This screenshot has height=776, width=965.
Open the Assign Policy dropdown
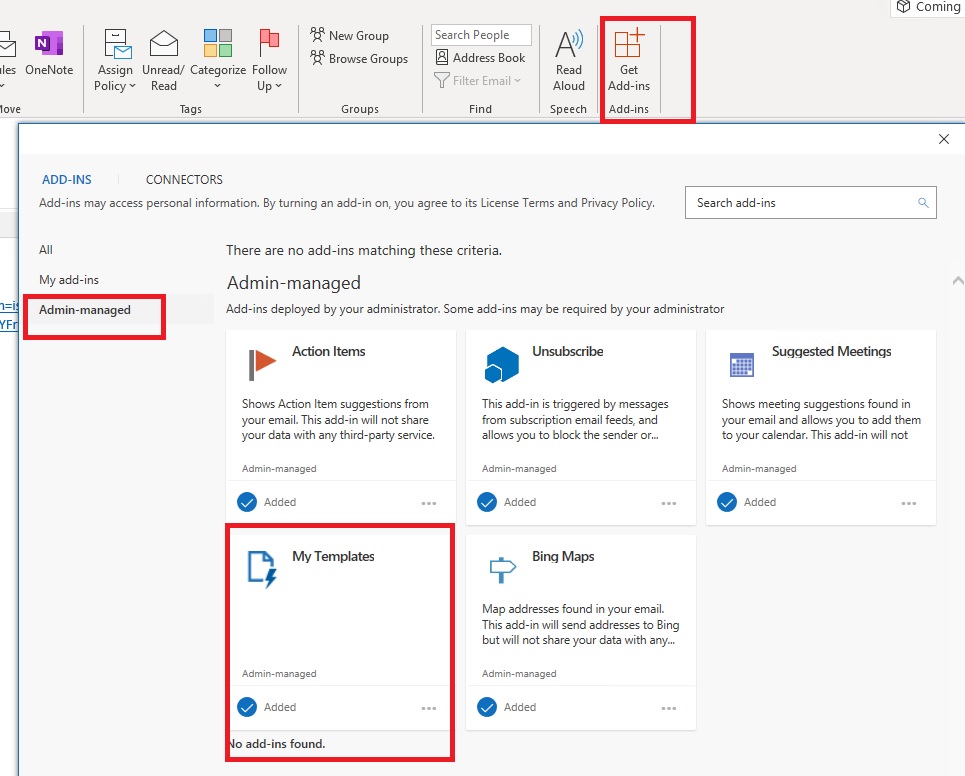(x=115, y=61)
